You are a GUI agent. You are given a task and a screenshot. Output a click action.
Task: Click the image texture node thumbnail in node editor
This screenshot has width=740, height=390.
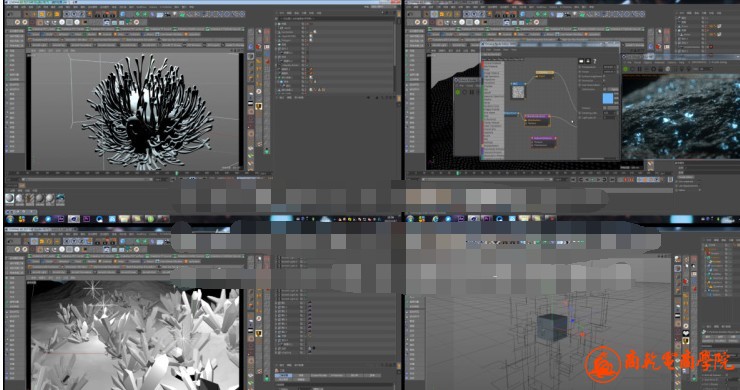(518, 91)
